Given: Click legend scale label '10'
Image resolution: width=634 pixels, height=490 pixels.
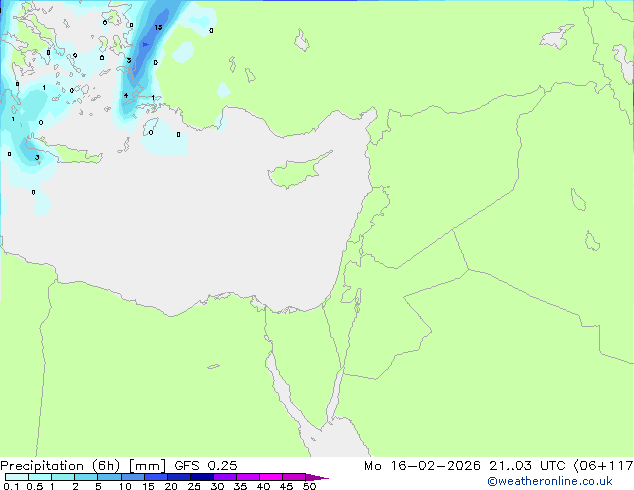Looking at the screenshot, I should 125,486.
